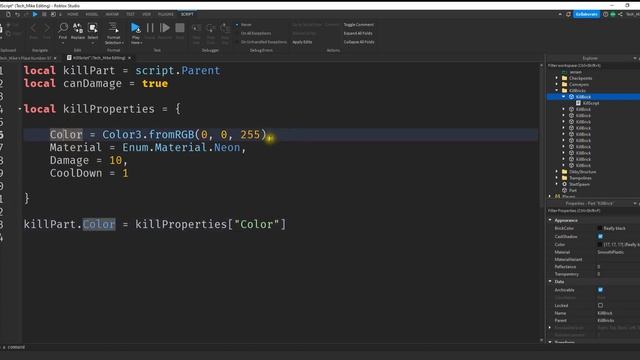The height and width of the screenshot is (360, 640).
Task: Click the new file icon in quick access bar
Action: (x=8, y=14)
